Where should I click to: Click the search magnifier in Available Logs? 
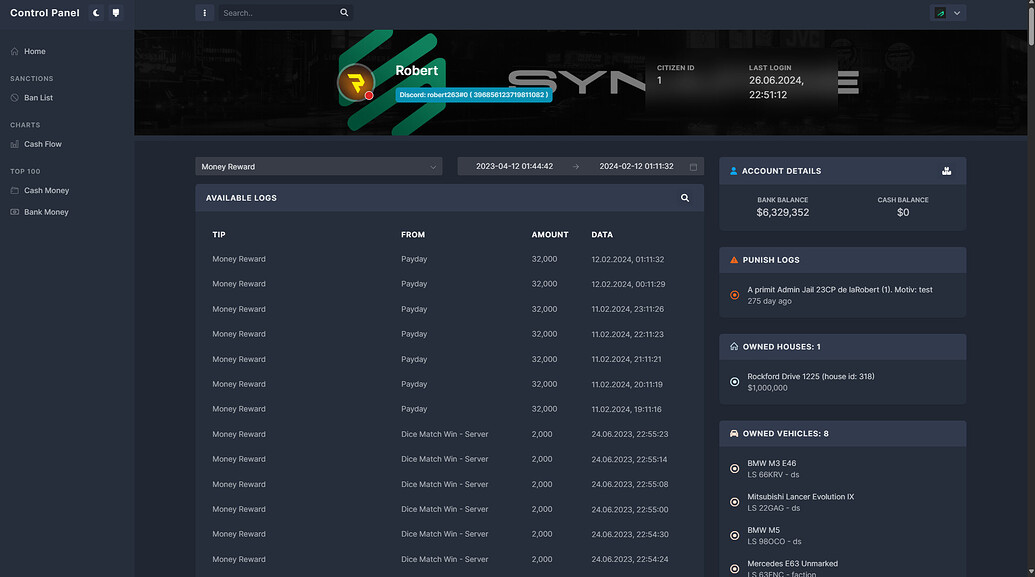point(685,197)
